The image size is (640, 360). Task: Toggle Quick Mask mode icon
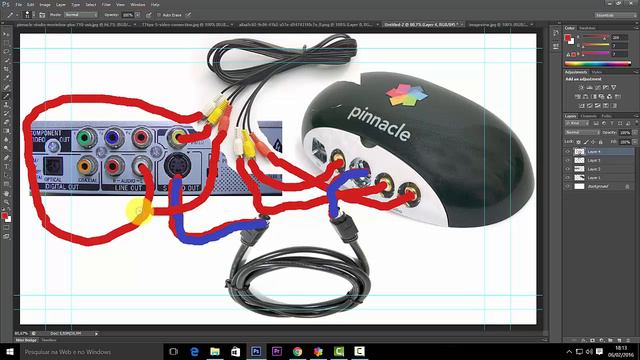coord(6,228)
